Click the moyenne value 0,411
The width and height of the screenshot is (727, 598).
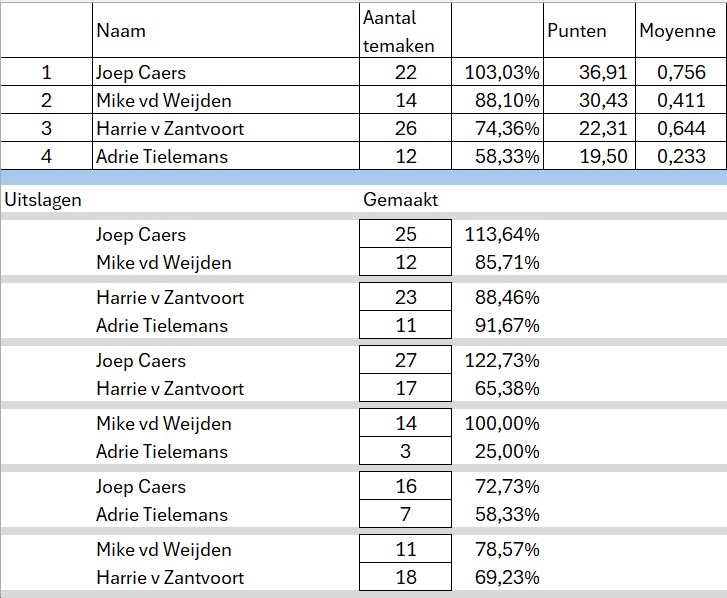pyautogui.click(x=681, y=100)
